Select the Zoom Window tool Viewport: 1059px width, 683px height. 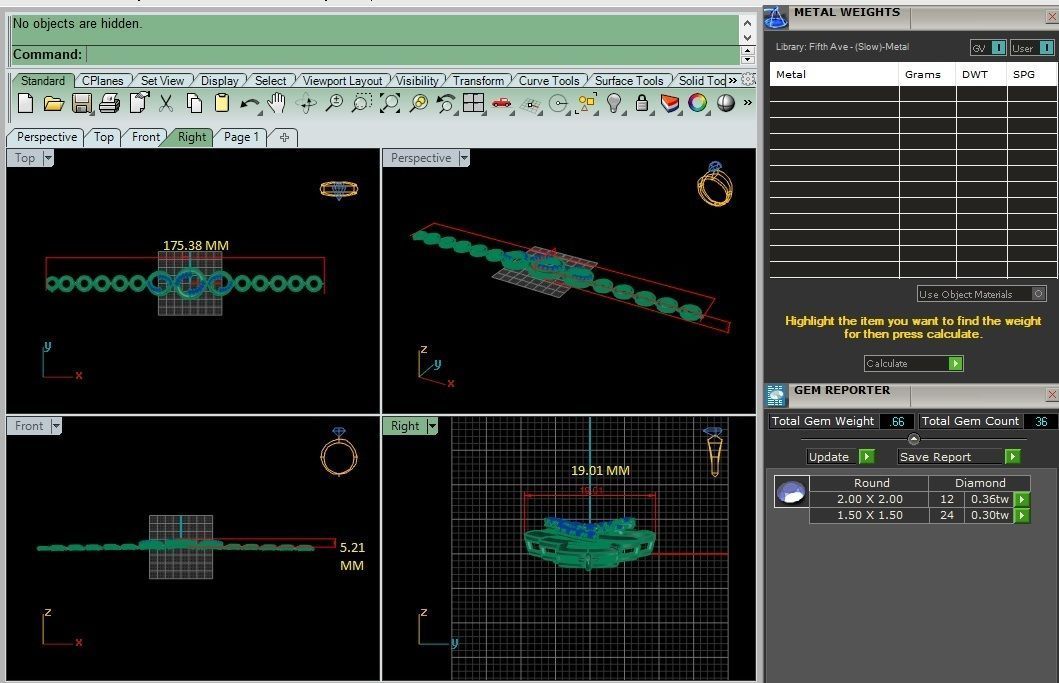pyautogui.click(x=362, y=103)
